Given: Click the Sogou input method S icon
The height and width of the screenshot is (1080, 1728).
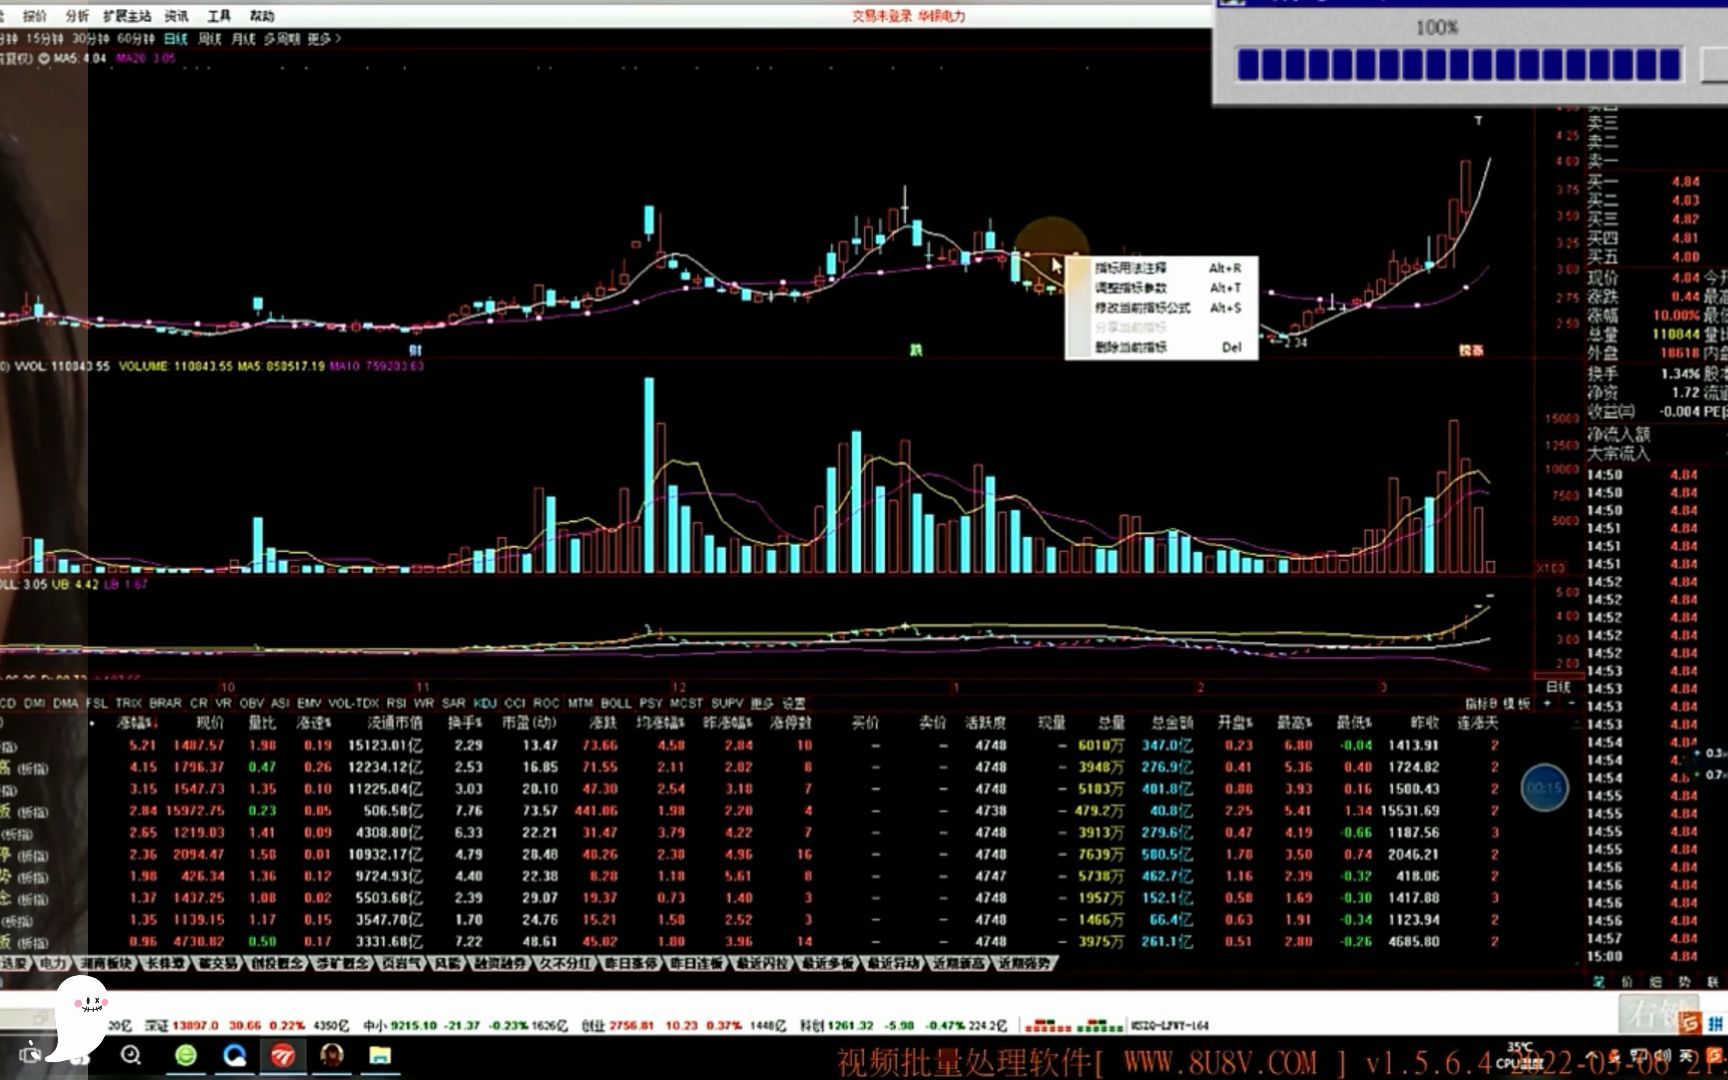Looking at the screenshot, I should coord(1689,1023).
